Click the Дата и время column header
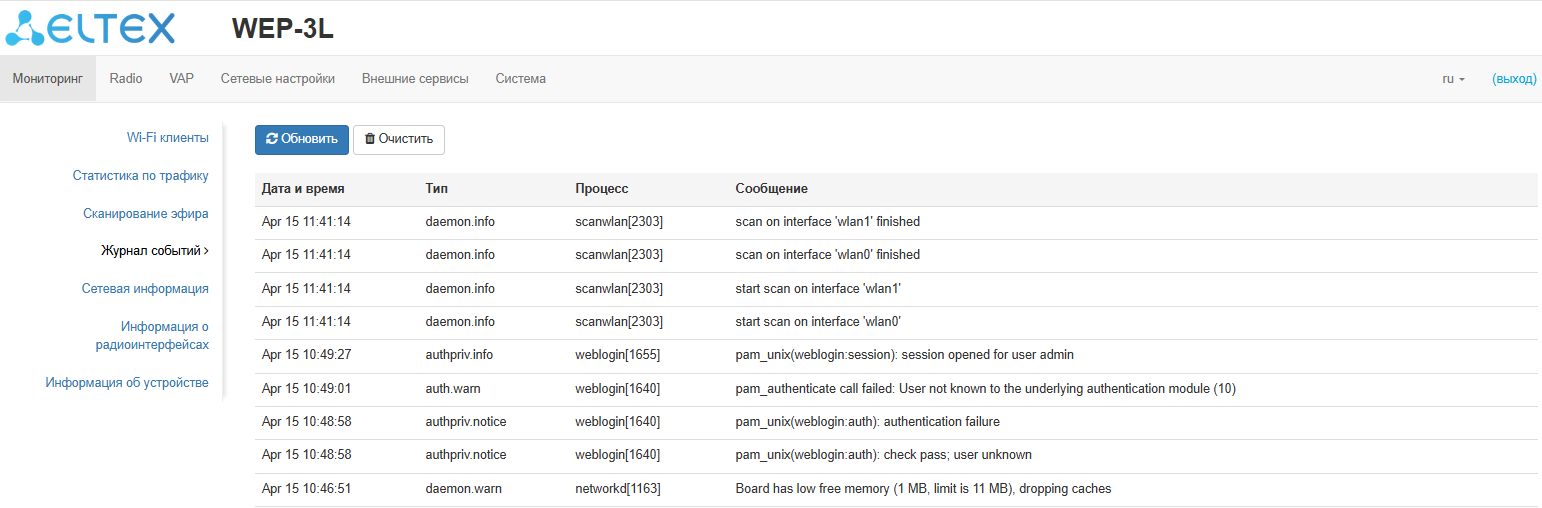The image size is (1542, 508). (x=303, y=189)
